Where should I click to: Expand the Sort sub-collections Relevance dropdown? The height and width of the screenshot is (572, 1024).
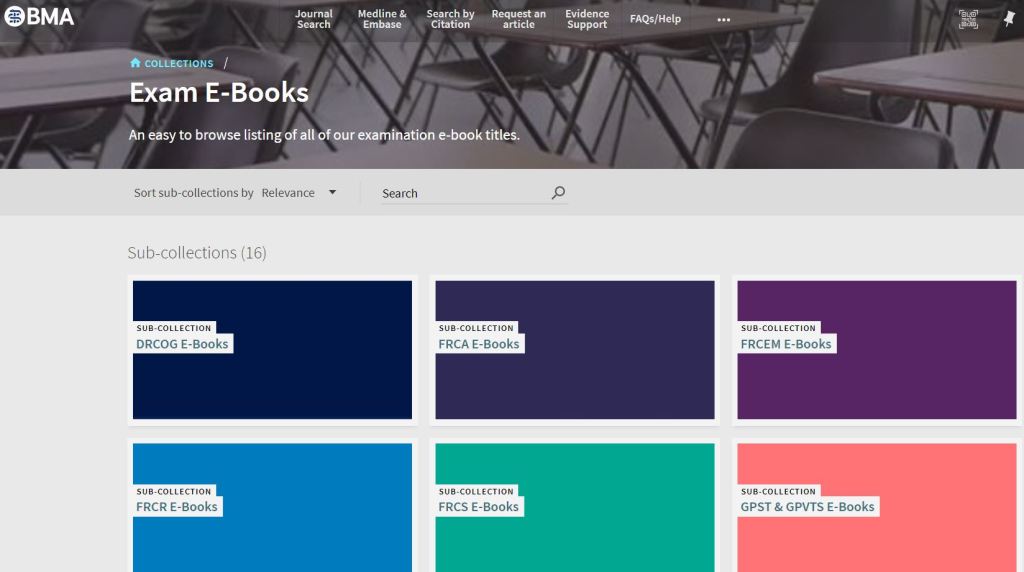[x=299, y=193]
